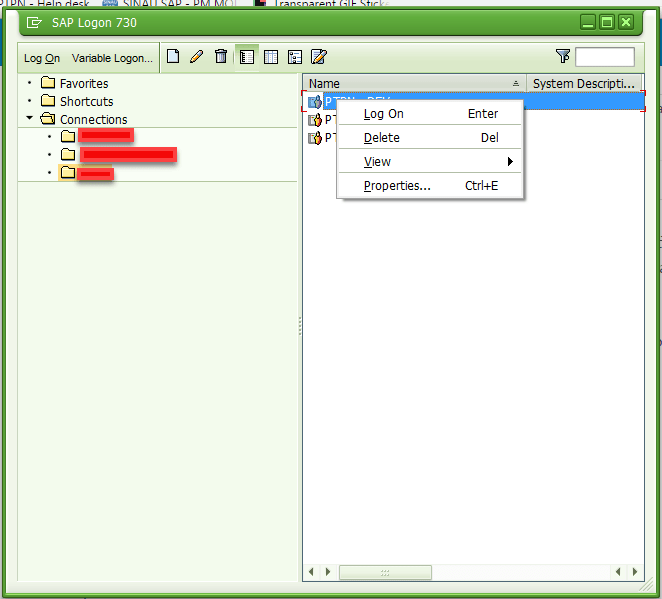The image size is (662, 599).
Task: Switch to List view icon
Action: tap(271, 57)
